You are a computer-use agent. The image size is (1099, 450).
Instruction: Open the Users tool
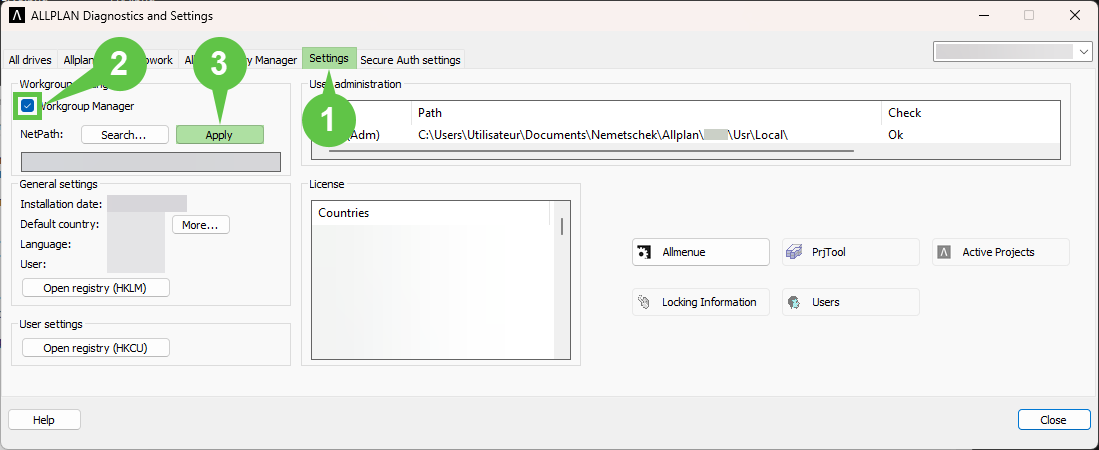click(851, 302)
